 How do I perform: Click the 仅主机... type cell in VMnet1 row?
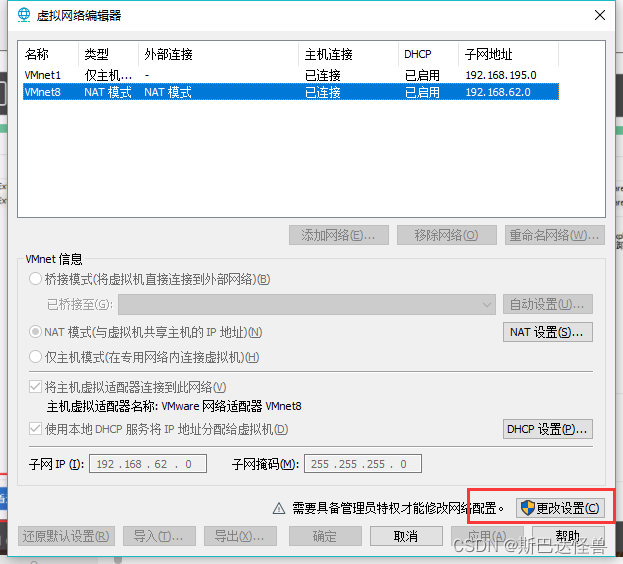tap(108, 75)
